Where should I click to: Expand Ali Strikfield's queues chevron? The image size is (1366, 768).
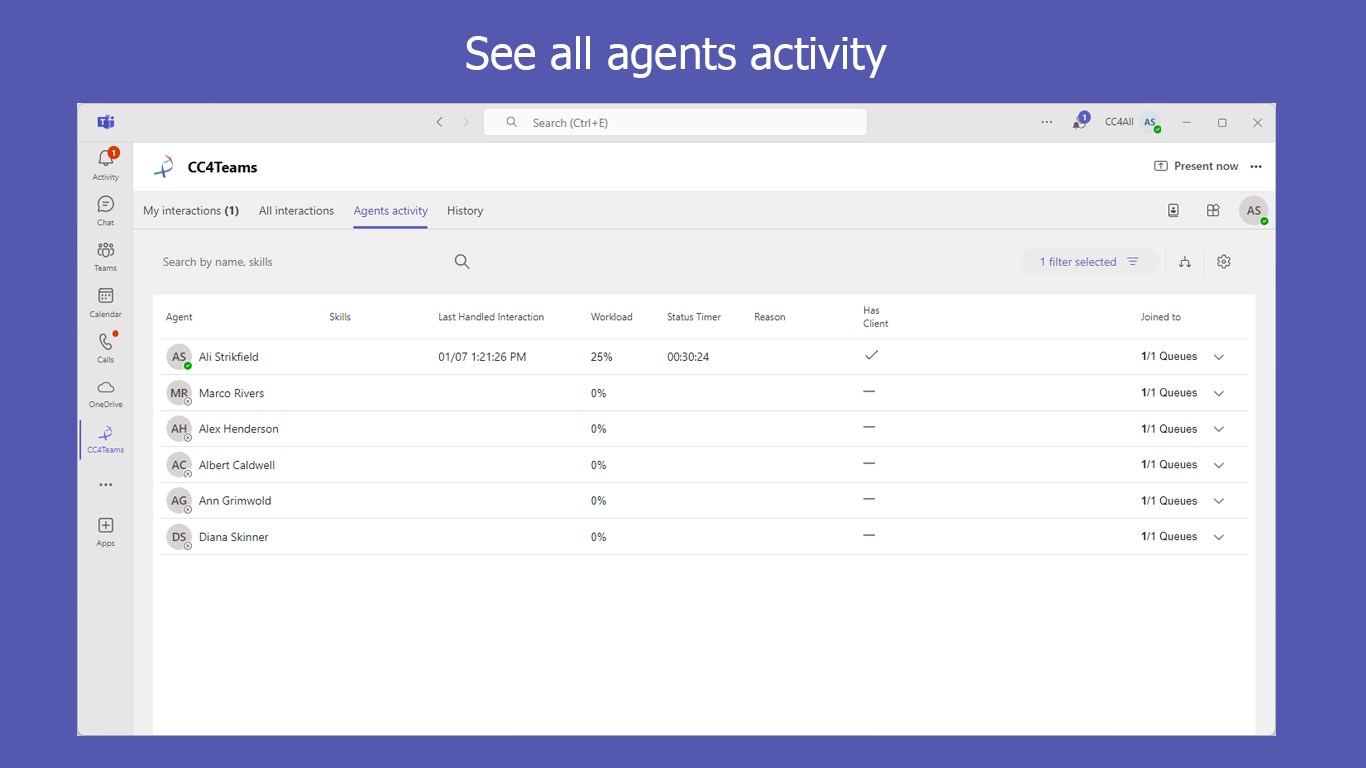[1218, 357]
